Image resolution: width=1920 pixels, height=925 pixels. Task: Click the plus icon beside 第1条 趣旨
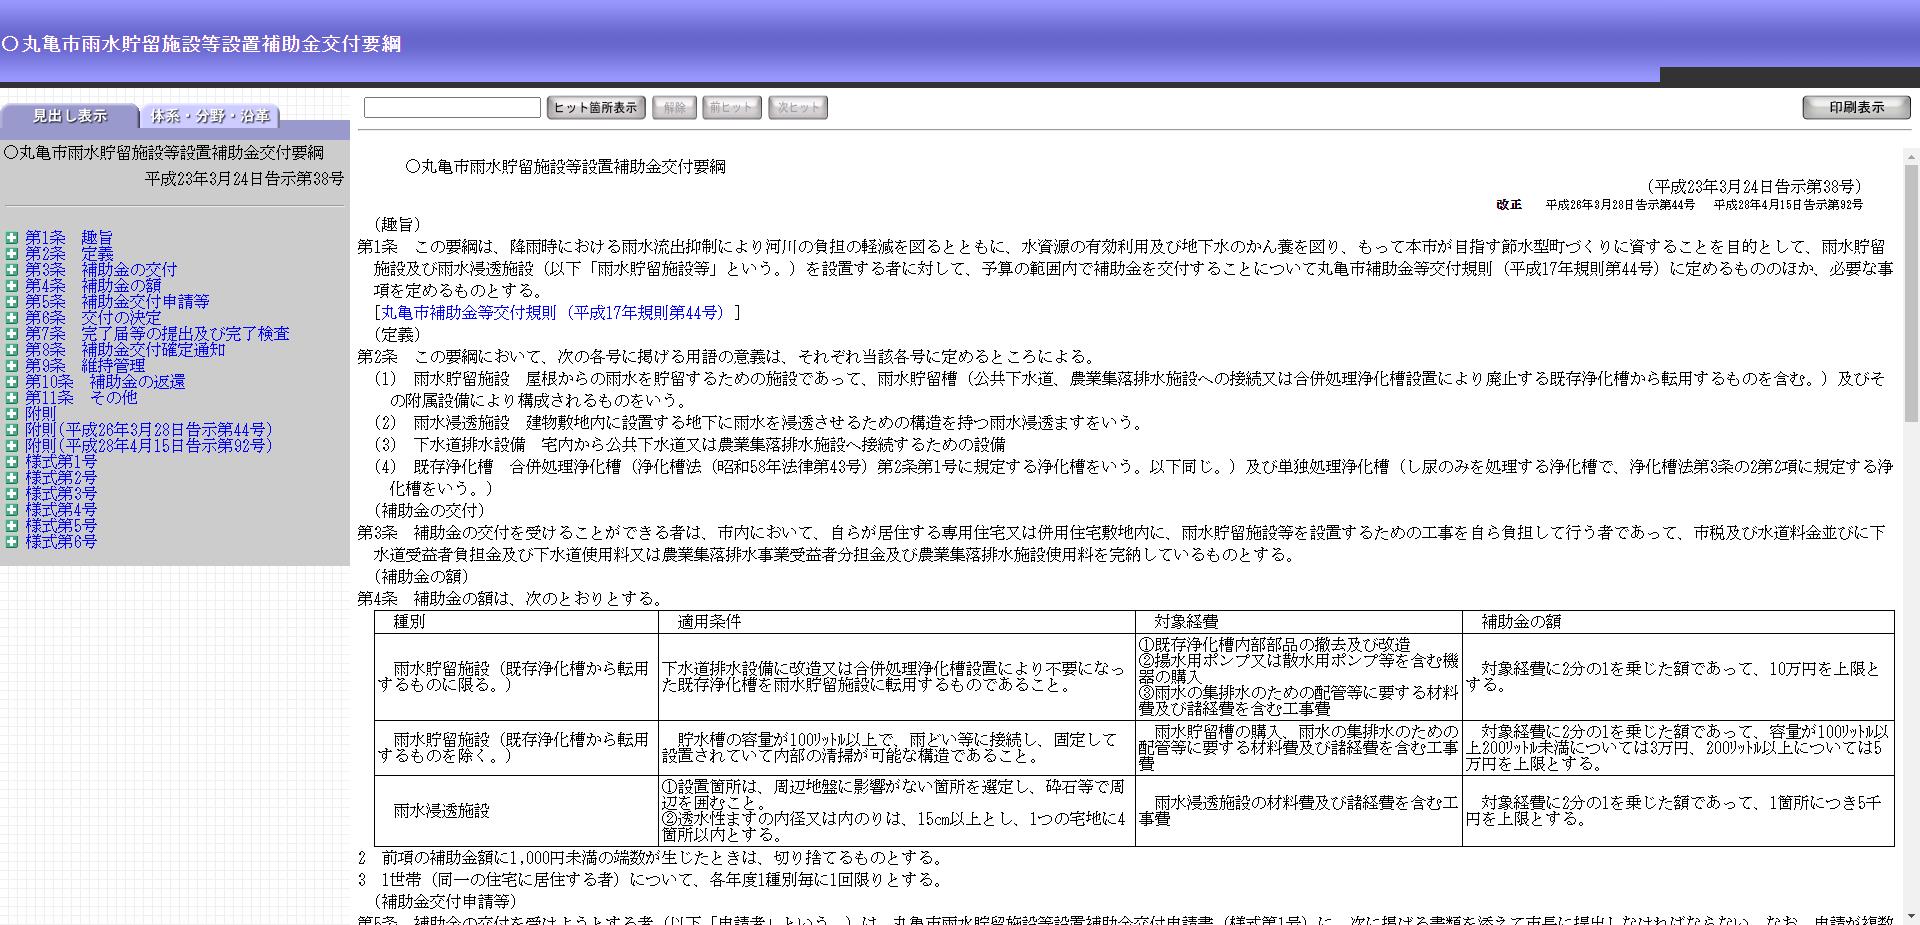click(x=12, y=238)
